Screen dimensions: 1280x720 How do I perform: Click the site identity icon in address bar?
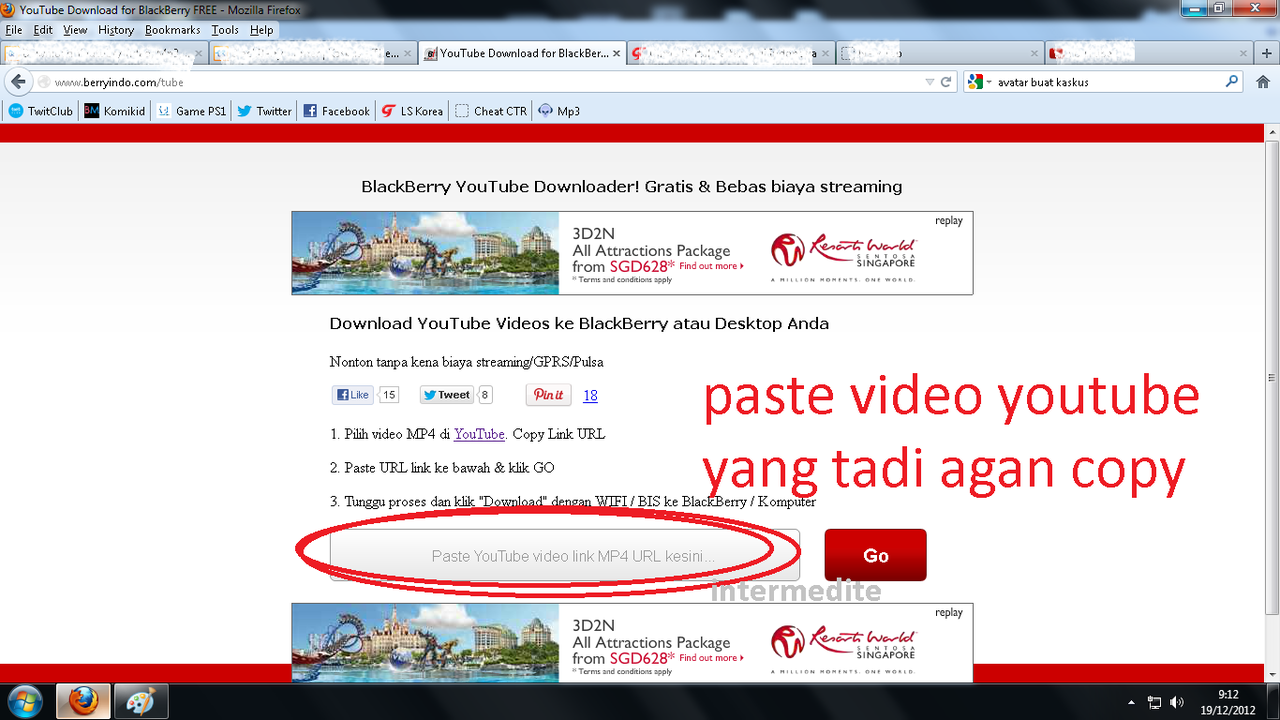point(43,82)
